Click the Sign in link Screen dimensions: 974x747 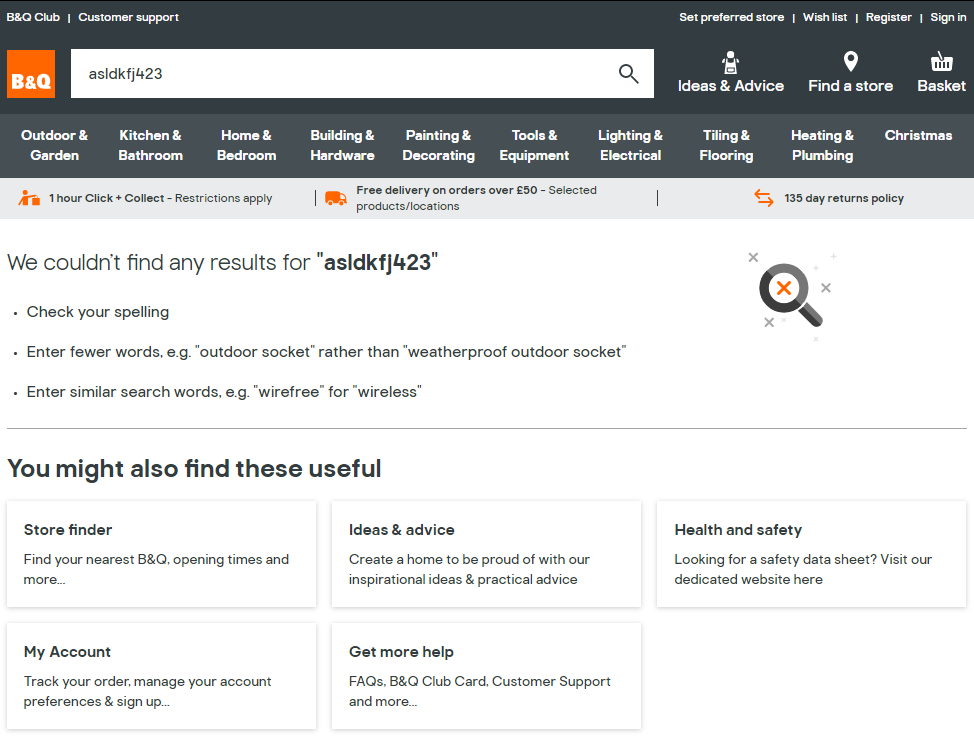948,17
